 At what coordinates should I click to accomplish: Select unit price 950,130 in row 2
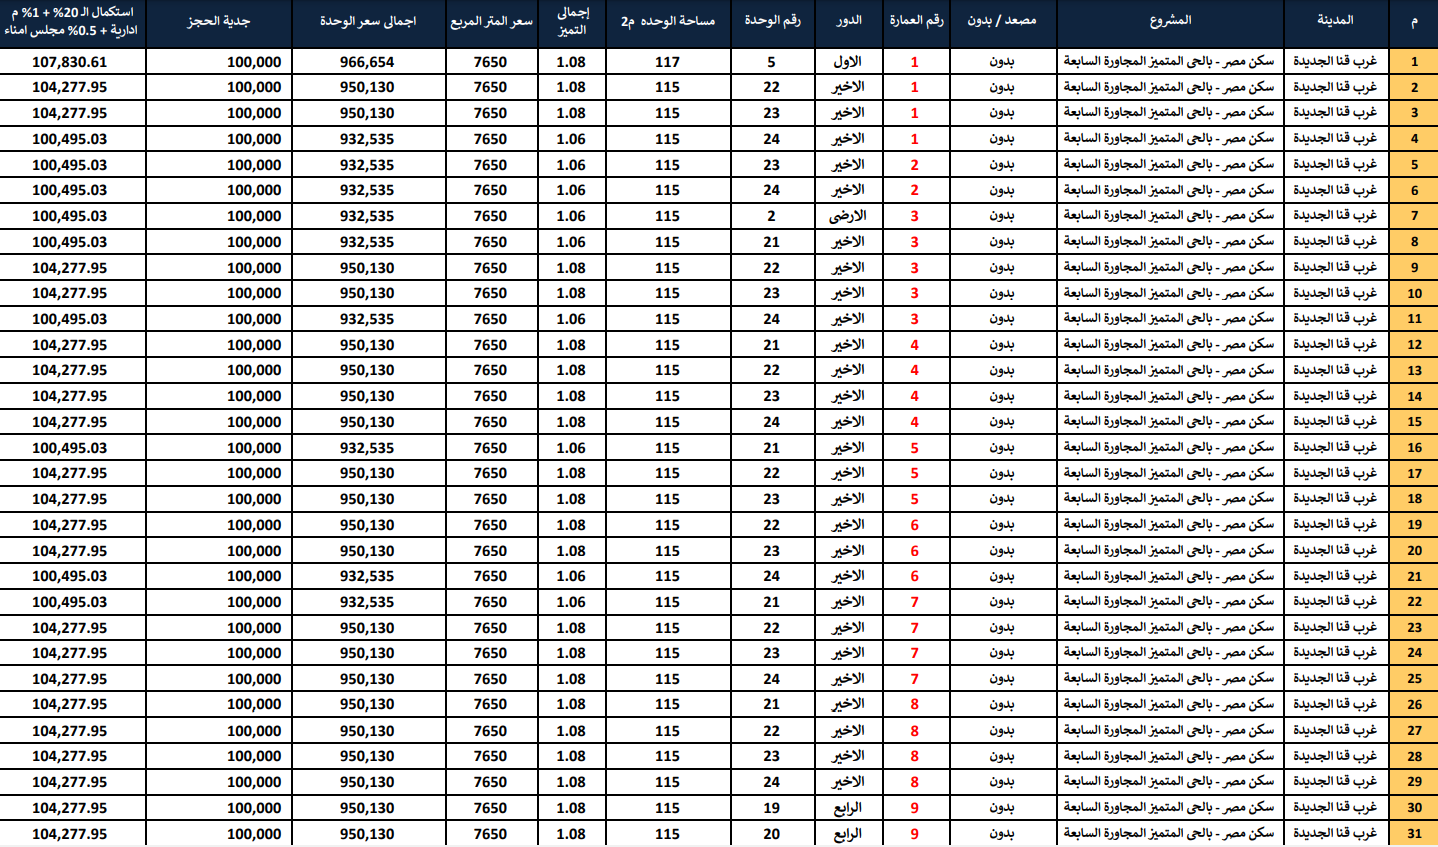pyautogui.click(x=367, y=87)
